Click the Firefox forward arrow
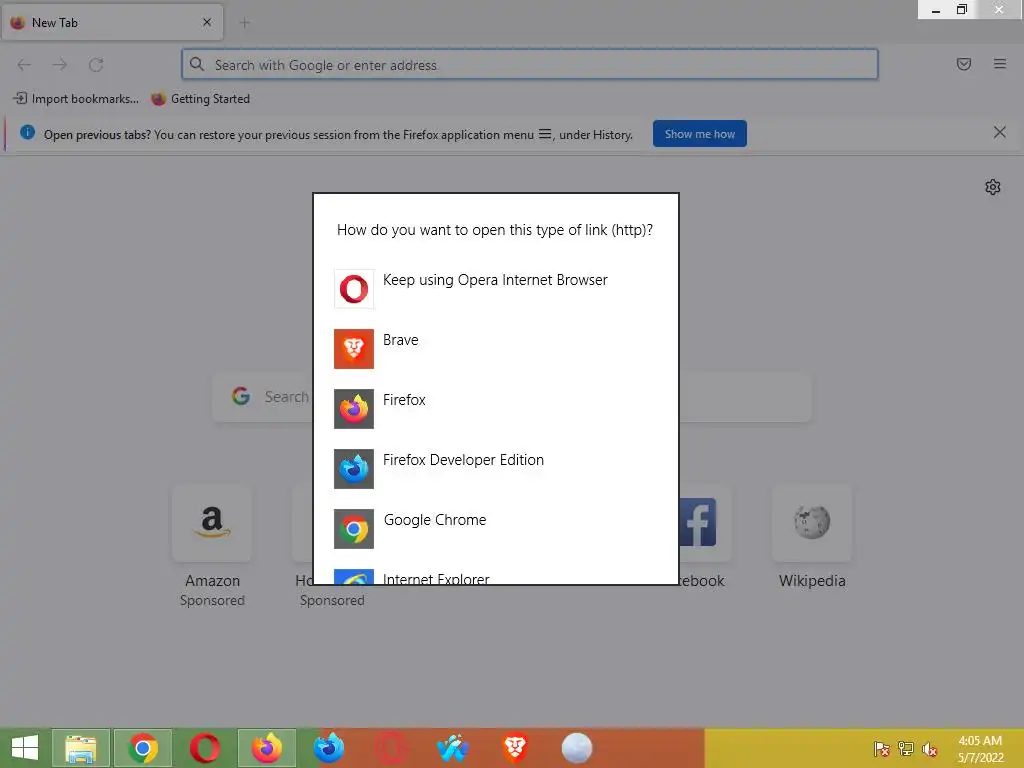 point(59,65)
